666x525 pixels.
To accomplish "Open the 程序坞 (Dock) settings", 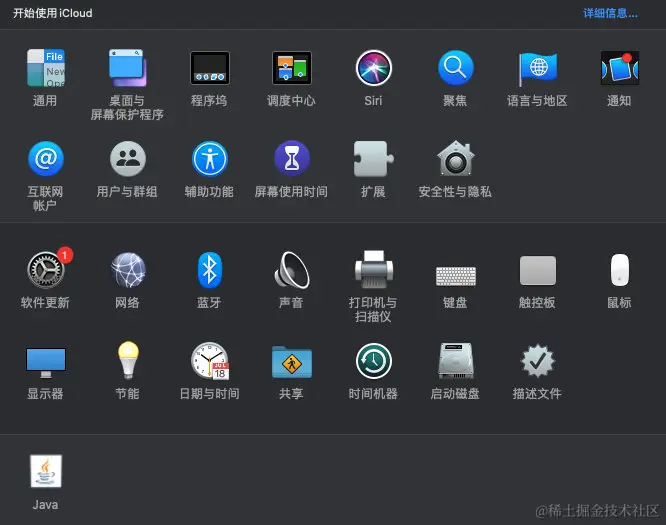I will pyautogui.click(x=209, y=68).
